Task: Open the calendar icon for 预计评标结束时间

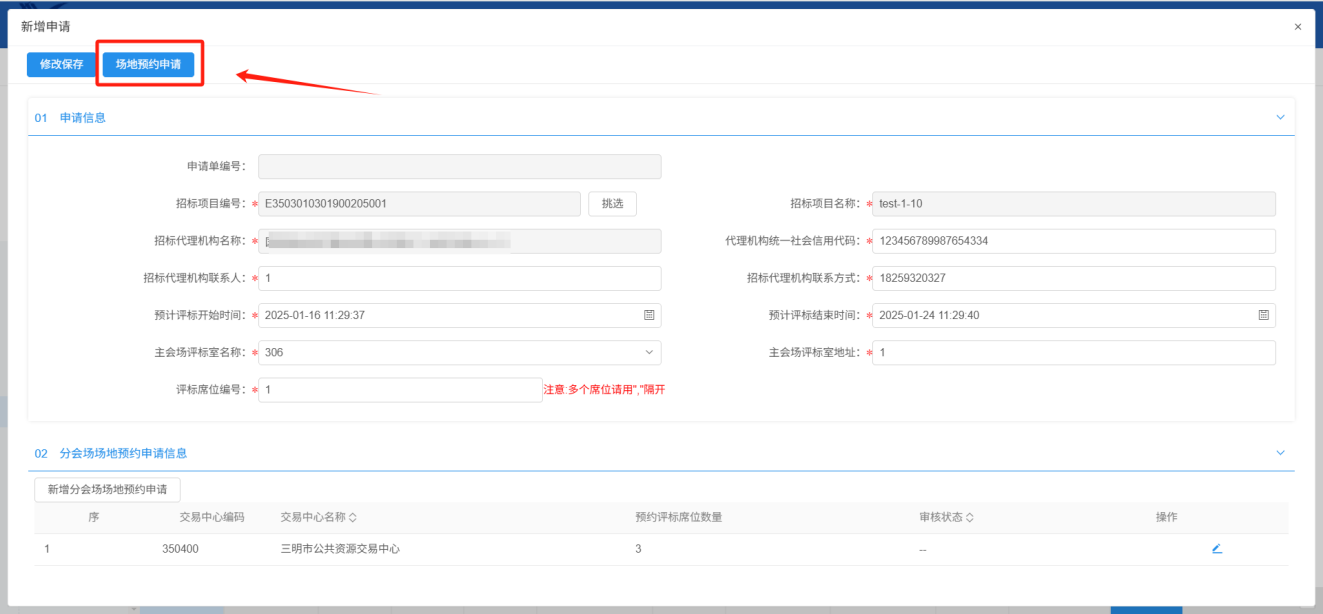Action: [1263, 315]
